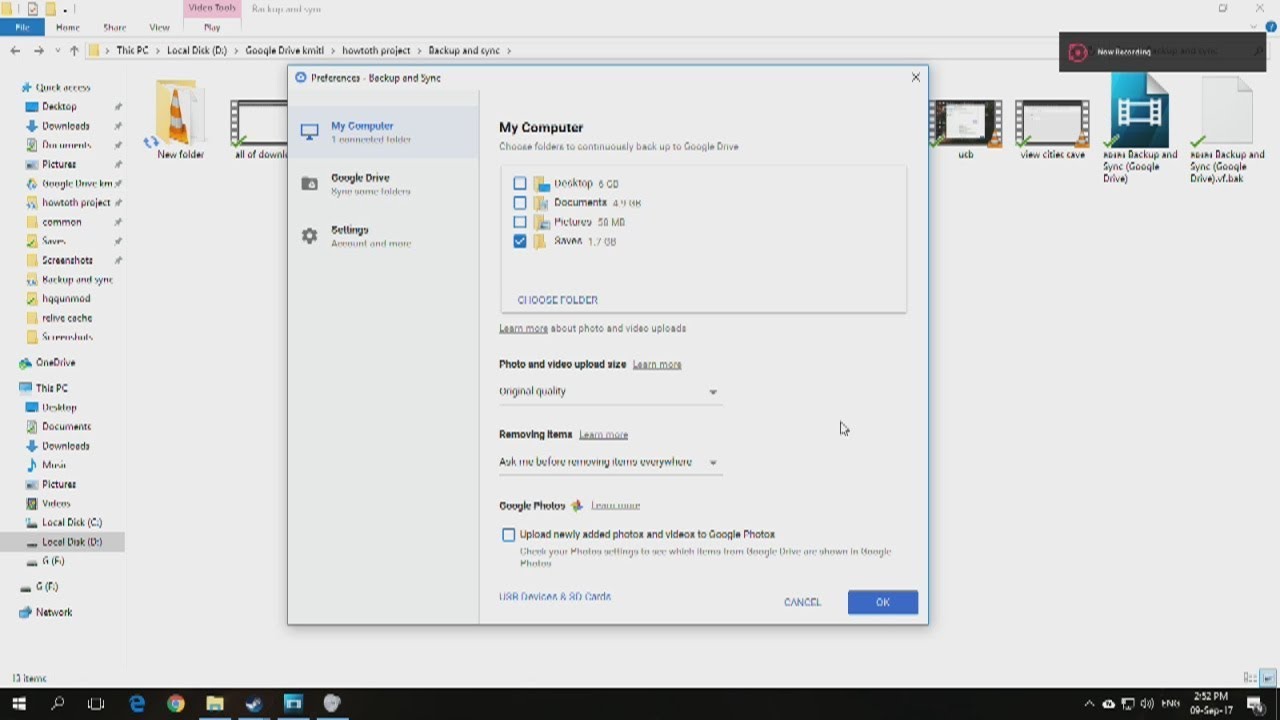The height and width of the screenshot is (720, 1280).
Task: Open Learn more next to Google Photos
Action: [615, 506]
